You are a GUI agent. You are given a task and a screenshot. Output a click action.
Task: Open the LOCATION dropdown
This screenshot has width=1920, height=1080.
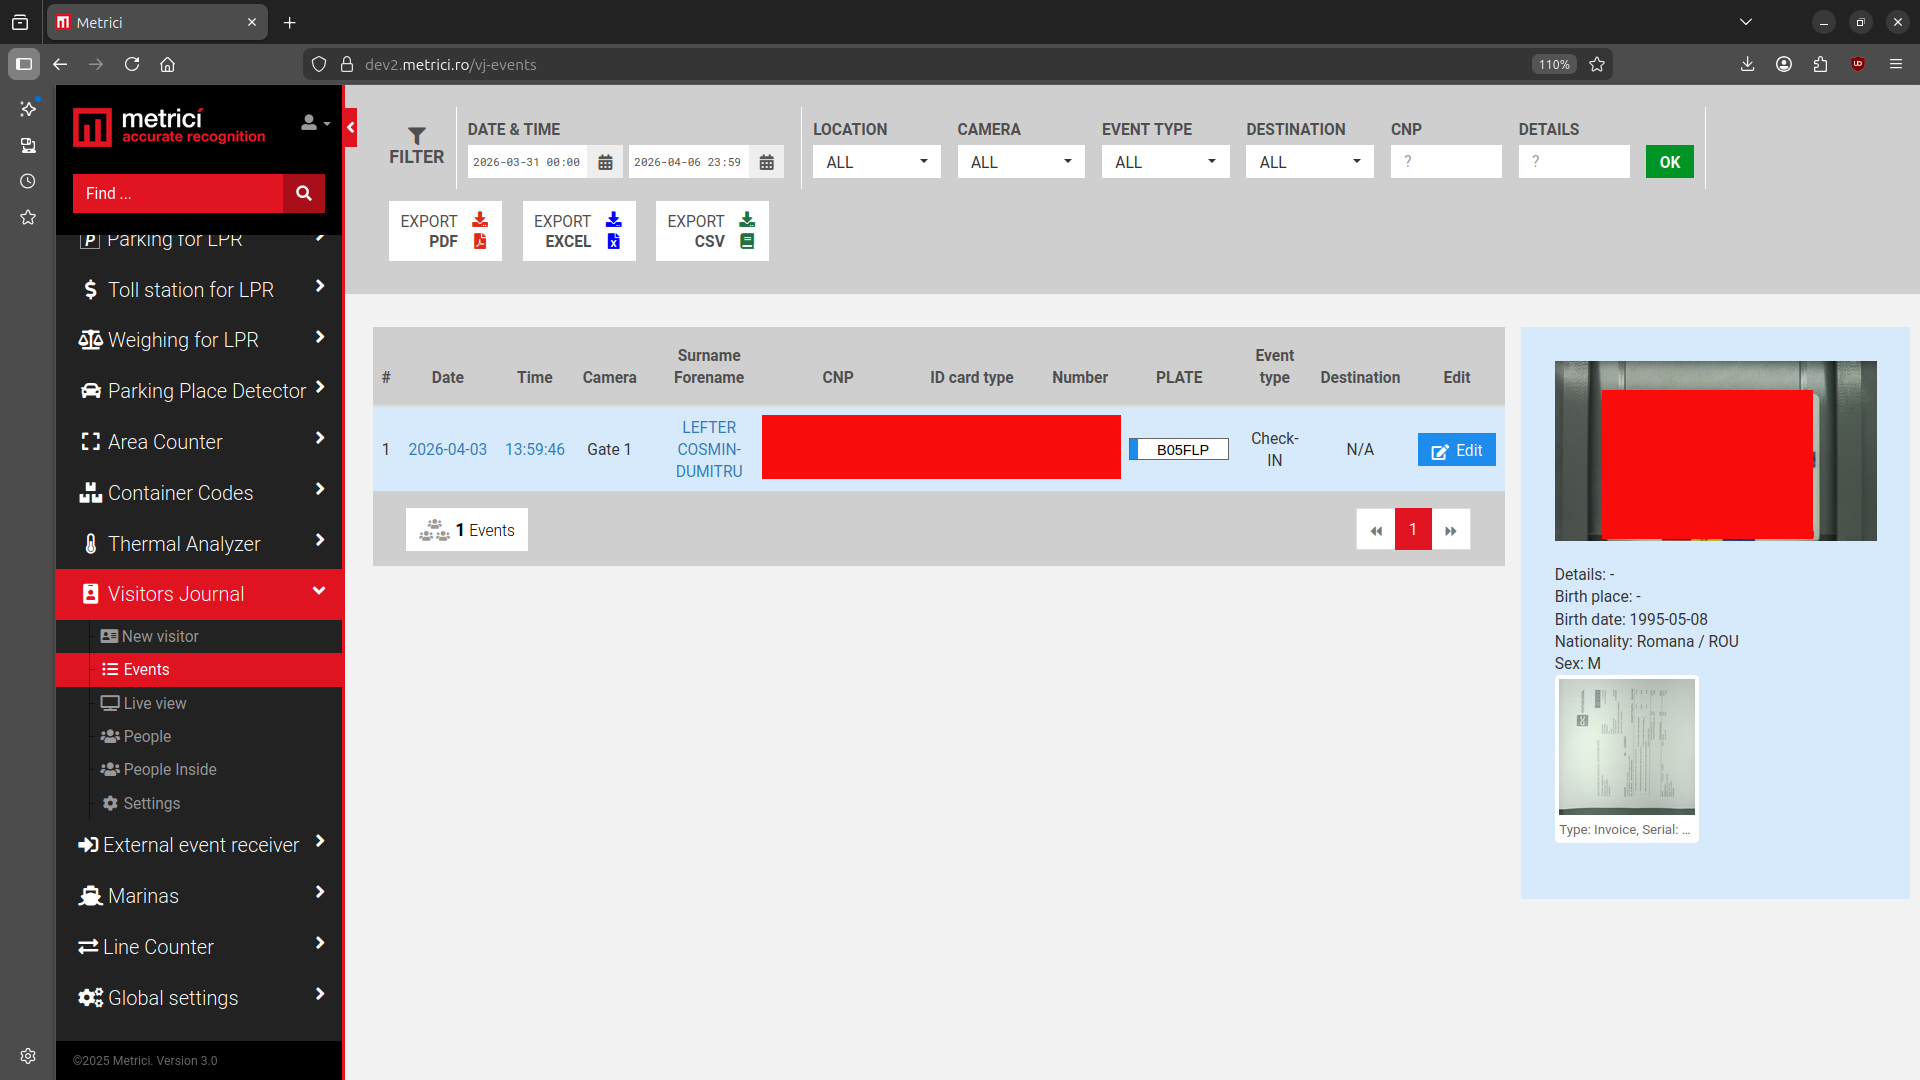tap(876, 162)
